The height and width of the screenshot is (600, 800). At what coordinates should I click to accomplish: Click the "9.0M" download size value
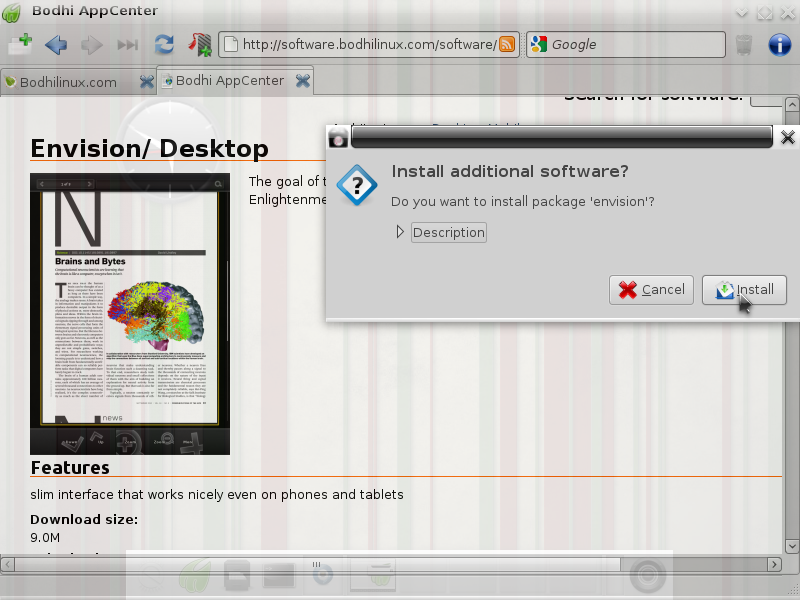point(45,538)
